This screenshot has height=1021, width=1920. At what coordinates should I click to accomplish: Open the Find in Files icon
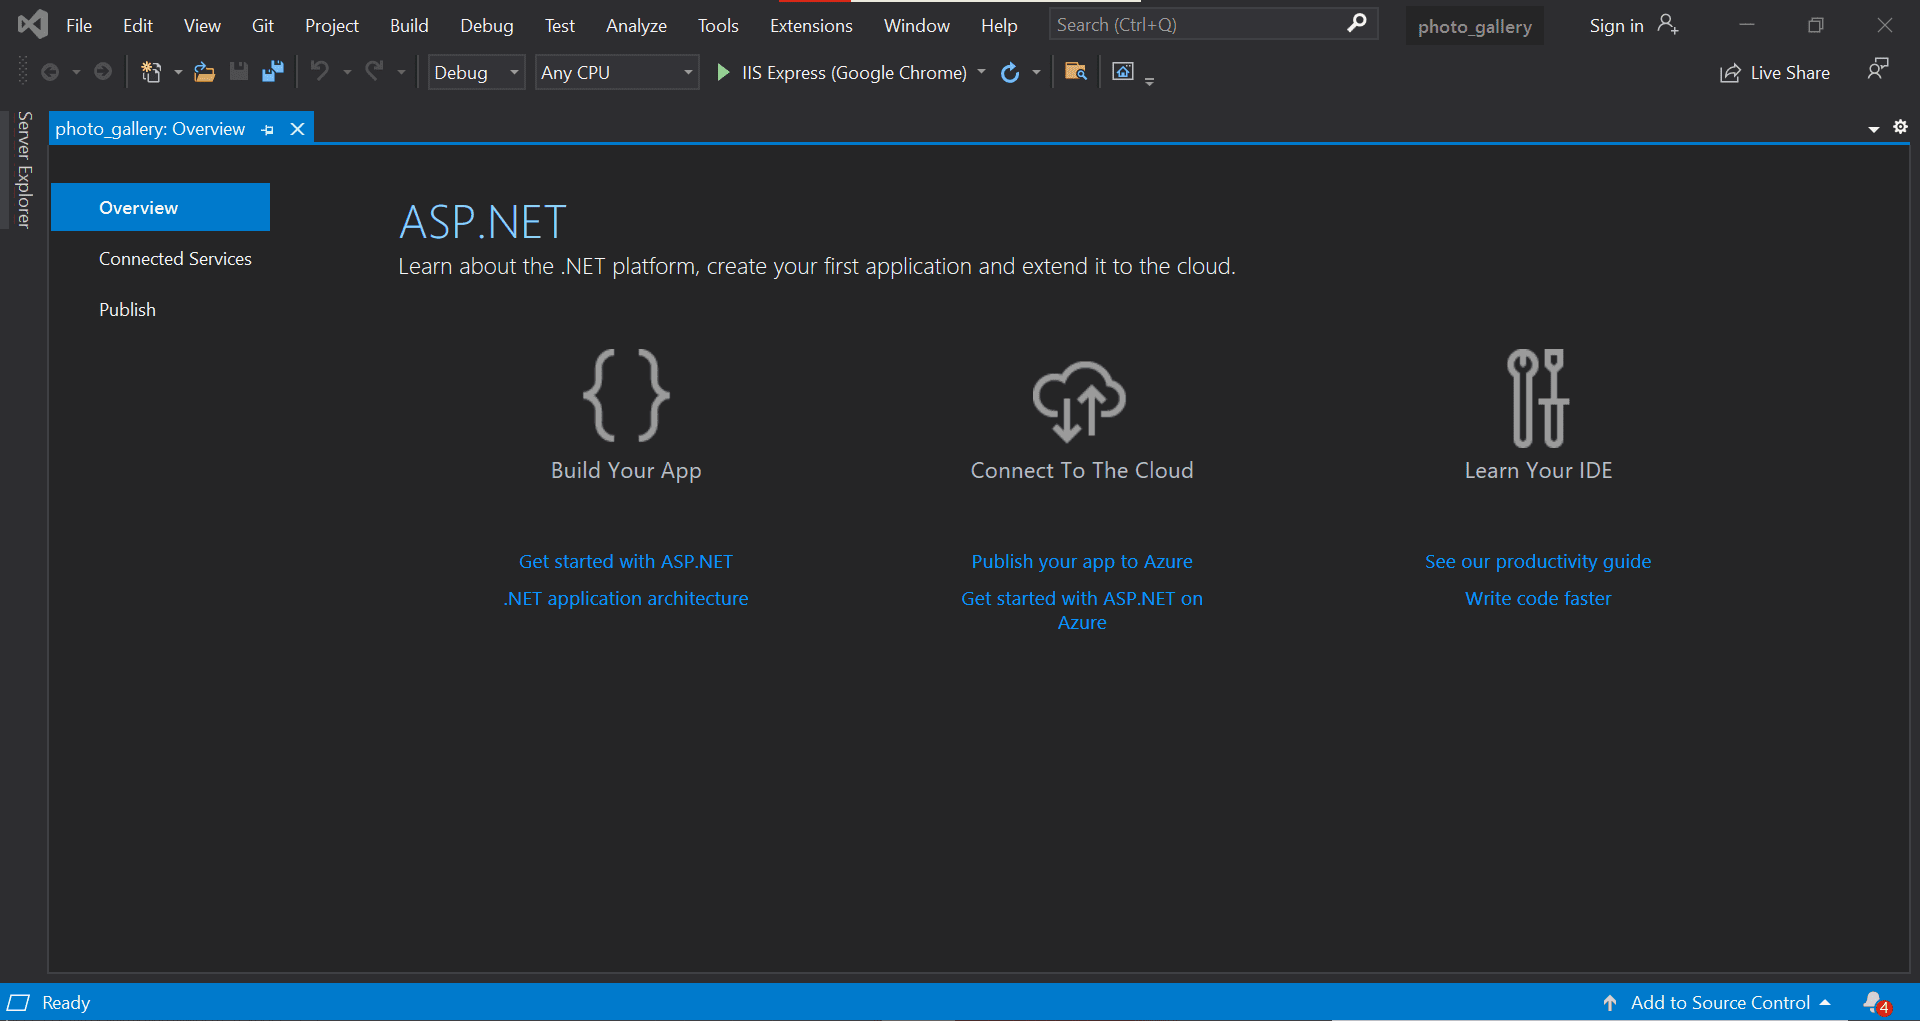point(1076,72)
